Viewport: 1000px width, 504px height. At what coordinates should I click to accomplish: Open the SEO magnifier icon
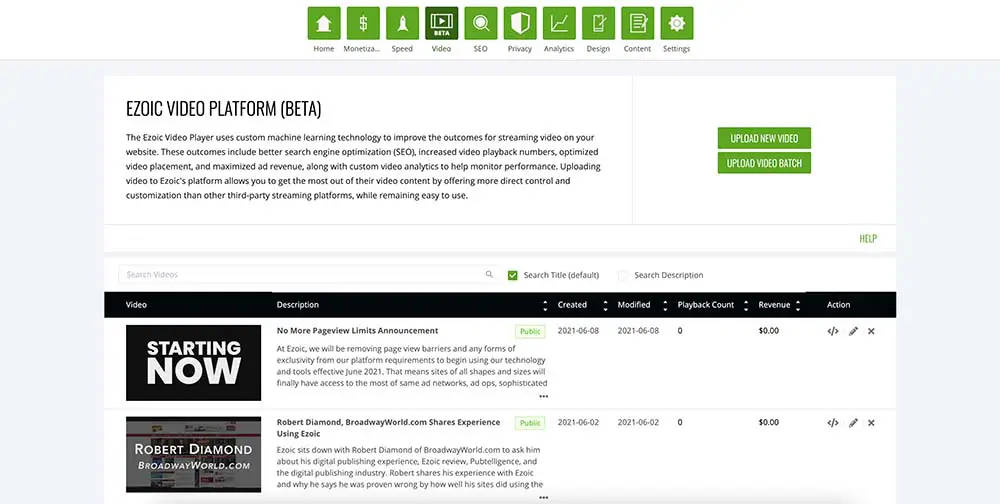(481, 24)
